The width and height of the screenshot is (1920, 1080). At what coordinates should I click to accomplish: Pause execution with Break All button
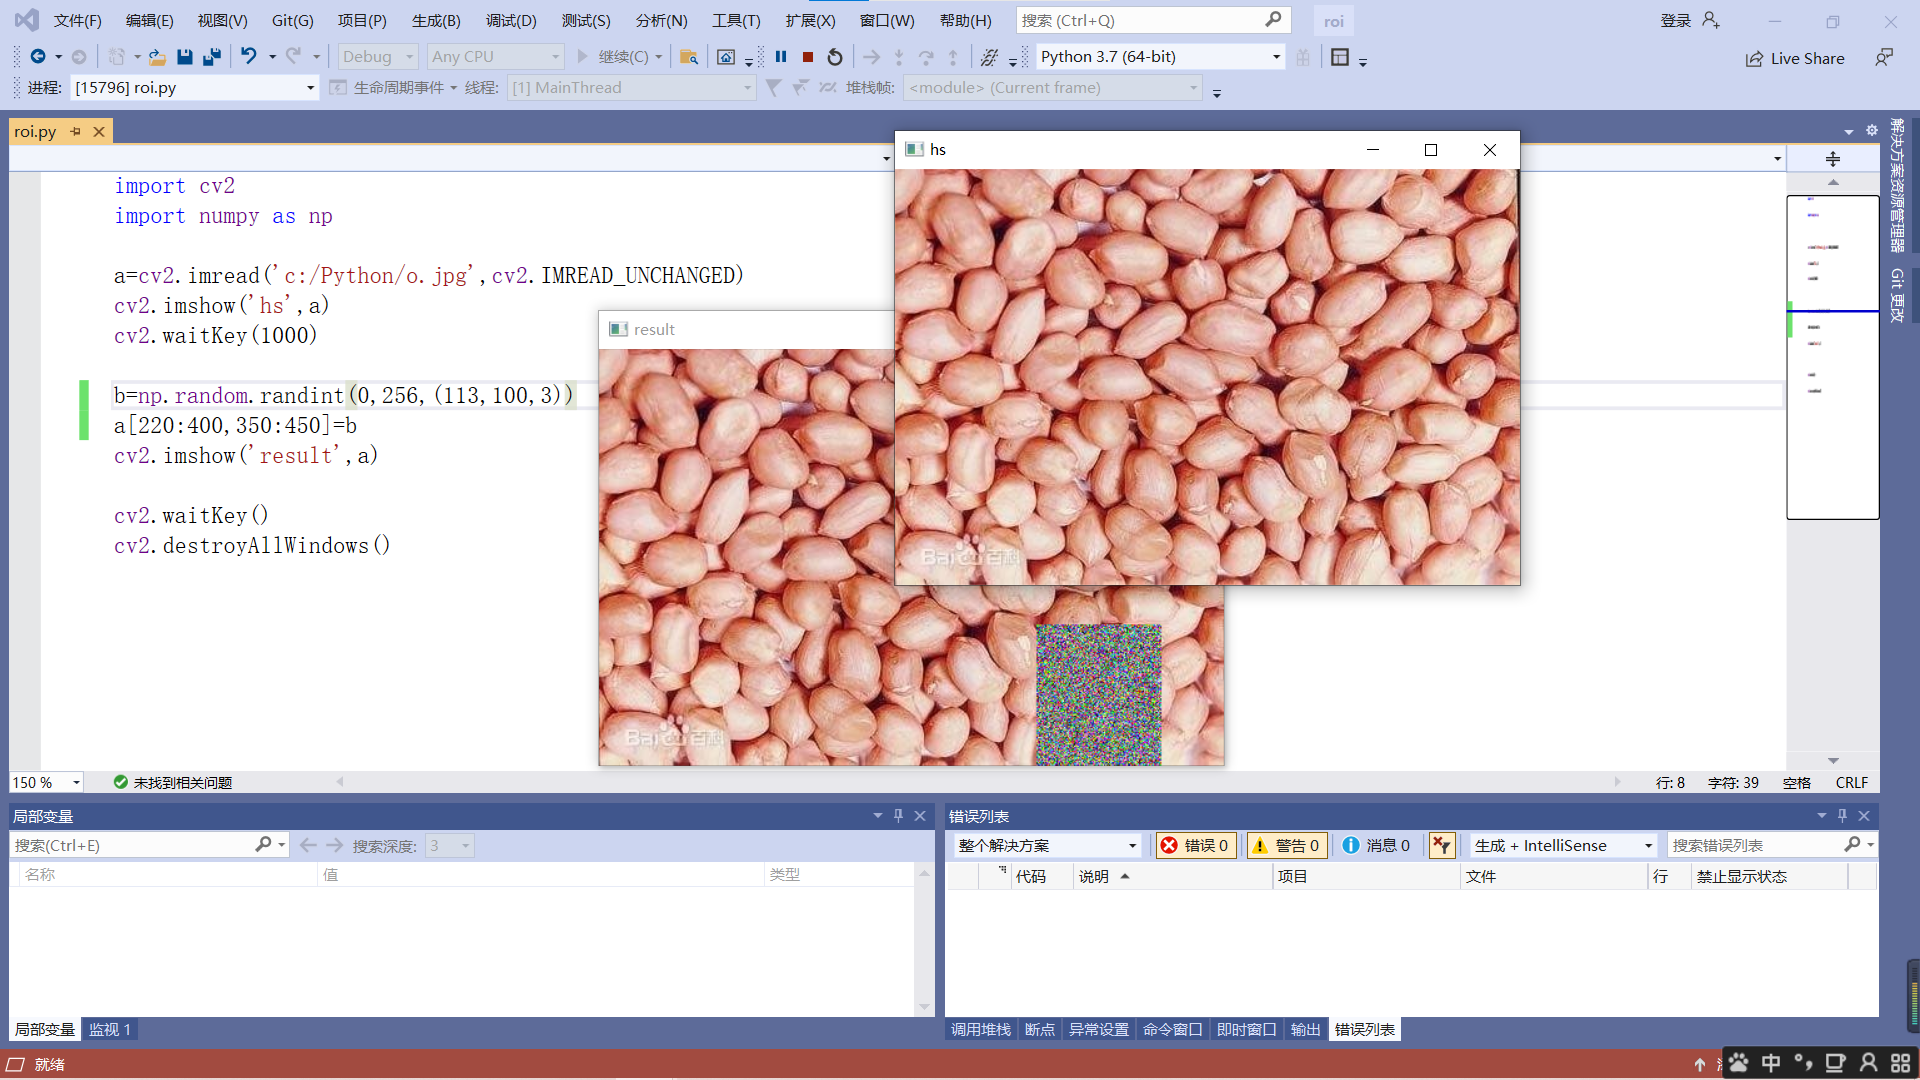781,57
